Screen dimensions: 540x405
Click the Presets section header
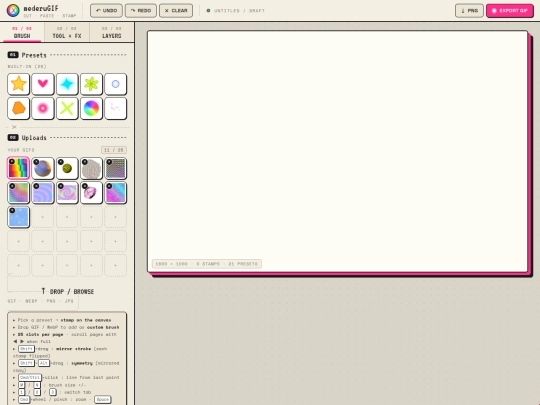tap(67, 55)
